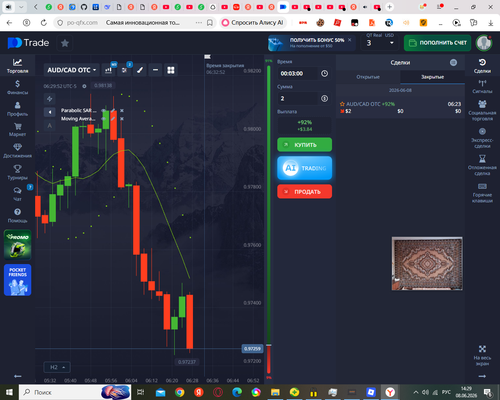Open the drawing tools brush icon
The width and height of the screenshot is (500, 400).
[x=140, y=70]
